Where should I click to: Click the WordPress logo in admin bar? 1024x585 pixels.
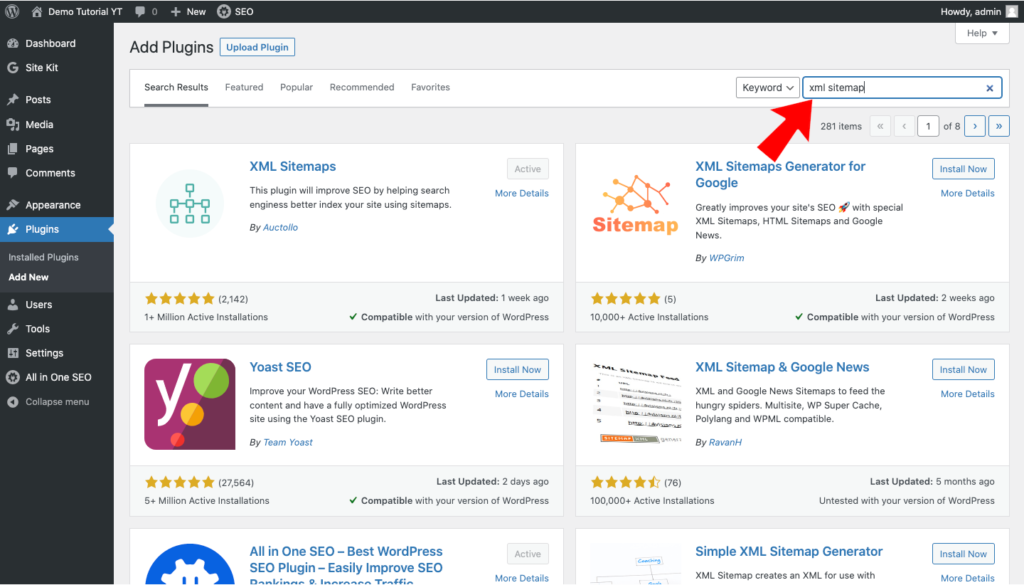(x=12, y=12)
